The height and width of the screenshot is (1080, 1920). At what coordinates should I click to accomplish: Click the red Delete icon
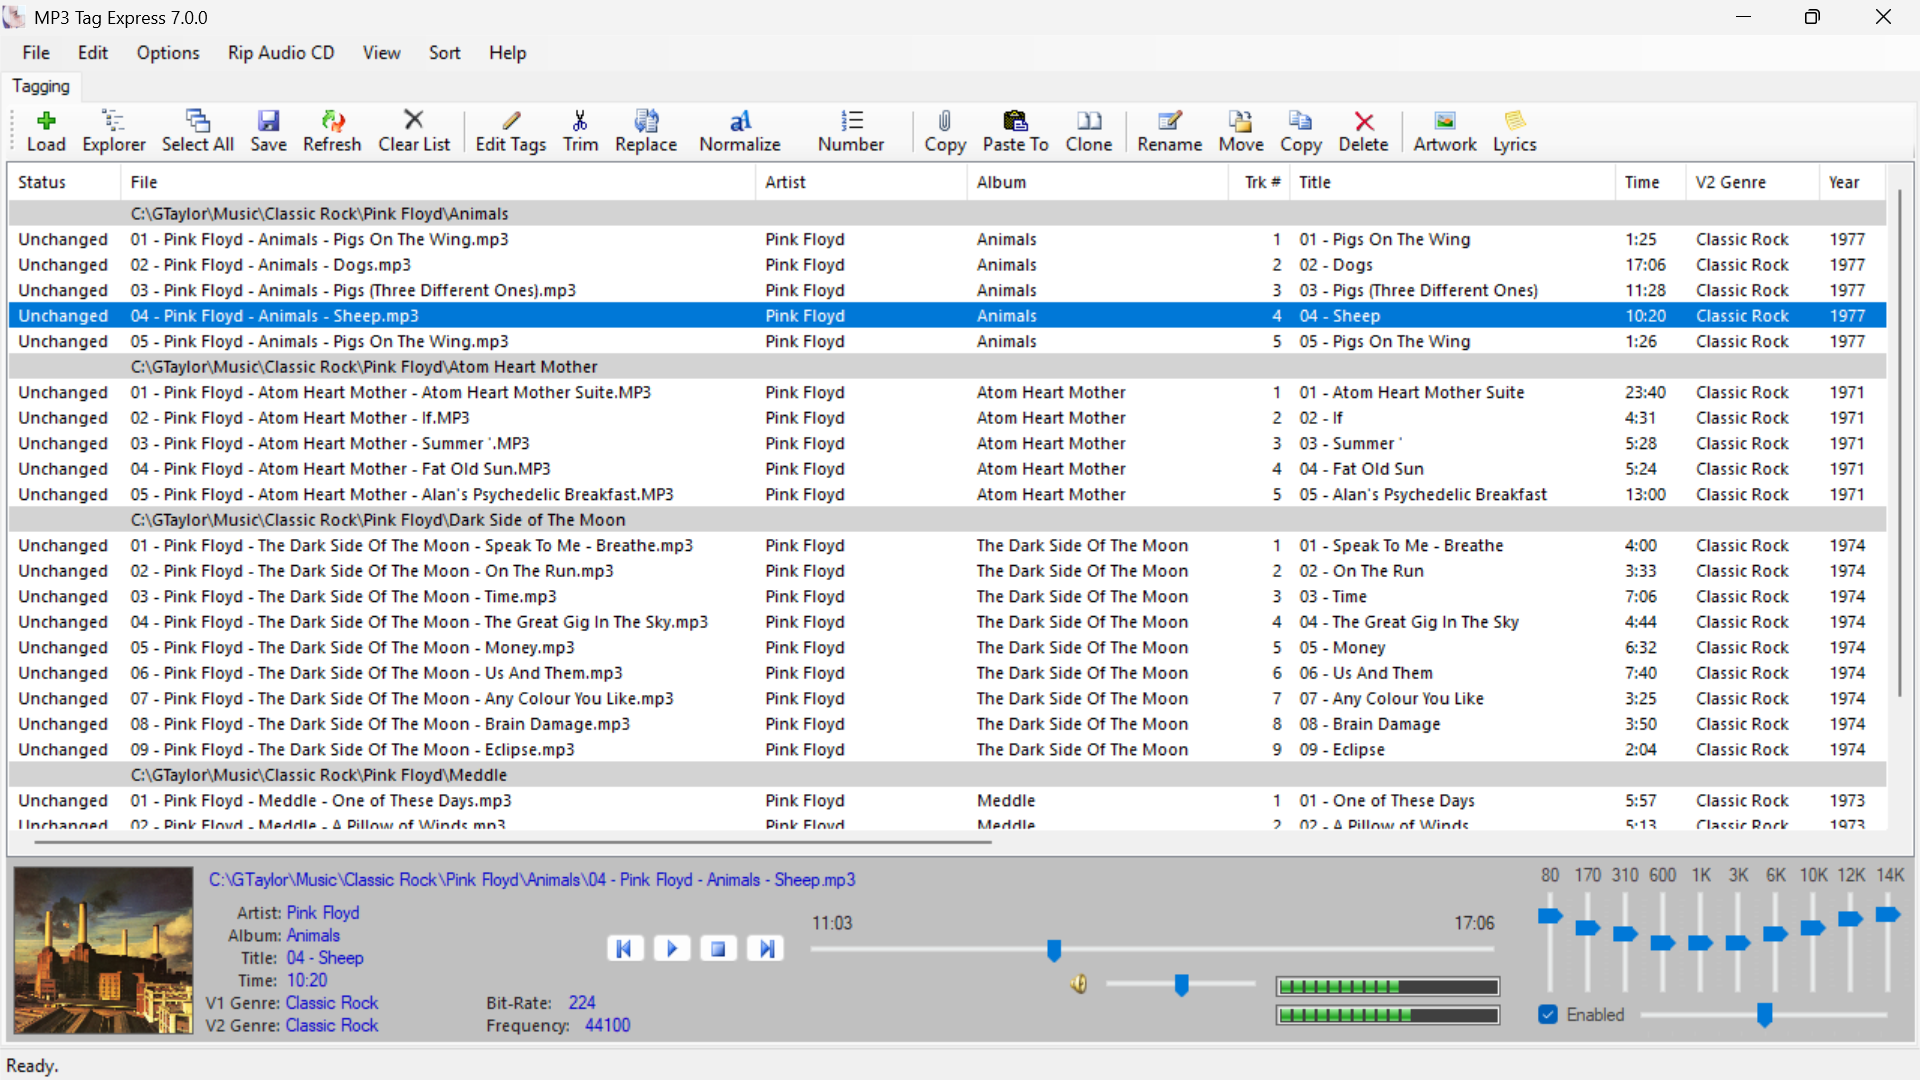pos(1364,131)
